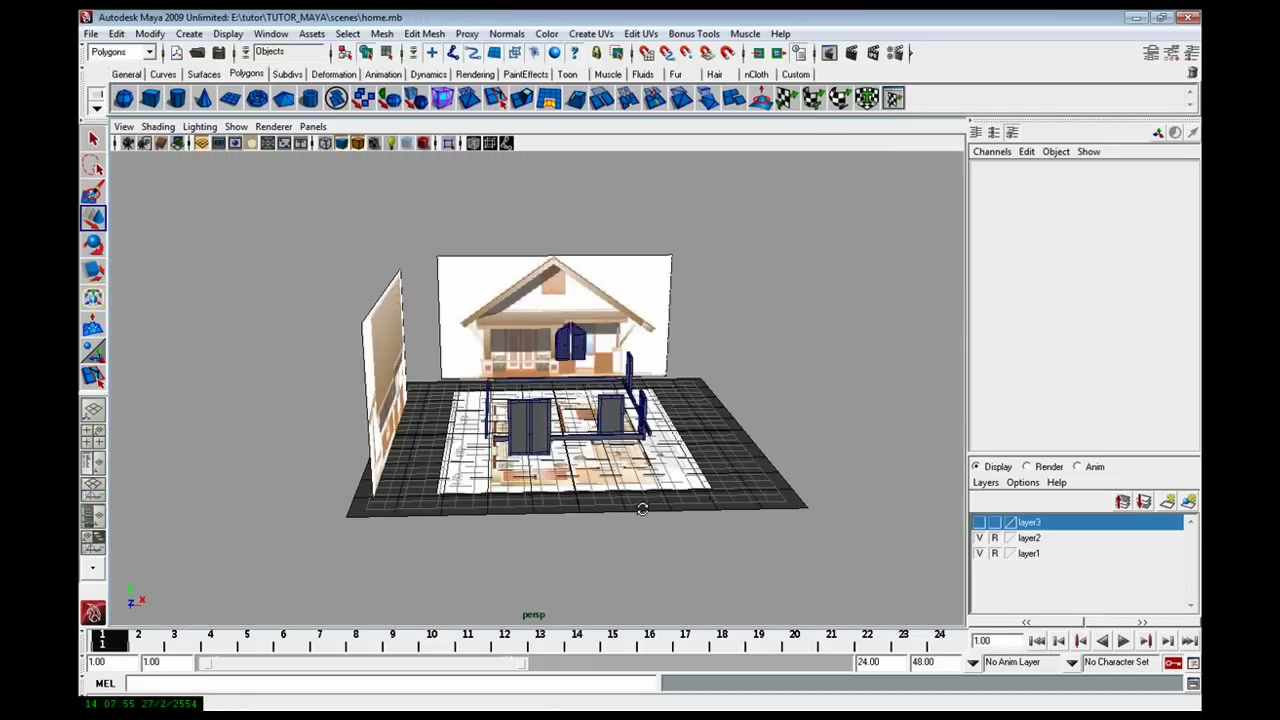Open the Edit Mesh menu
The width and height of the screenshot is (1280, 720).
click(x=424, y=34)
